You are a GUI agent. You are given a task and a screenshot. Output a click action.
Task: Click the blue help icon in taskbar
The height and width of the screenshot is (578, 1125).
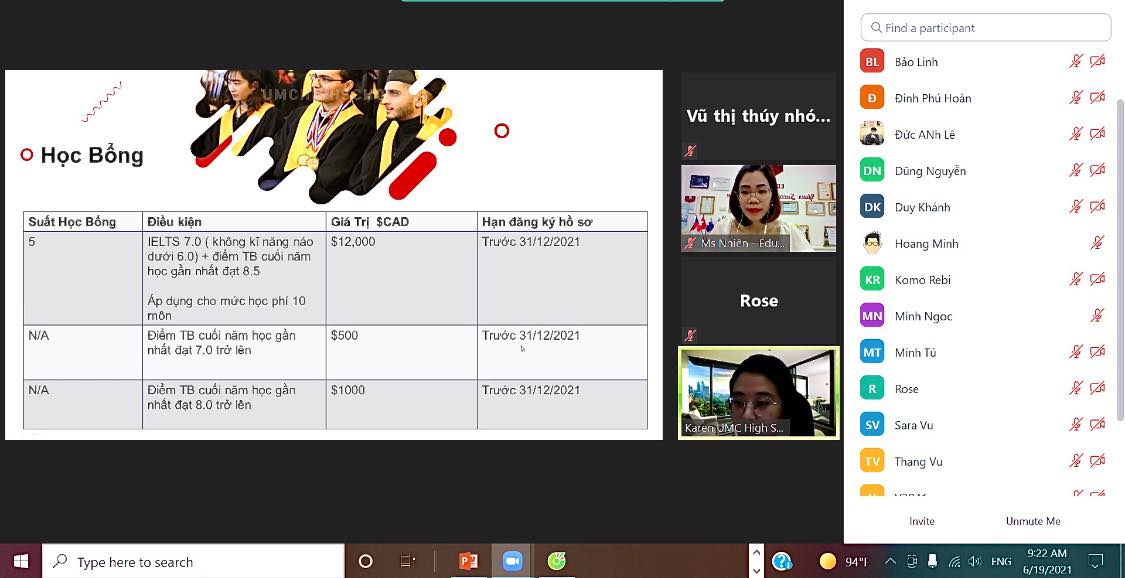pos(782,561)
